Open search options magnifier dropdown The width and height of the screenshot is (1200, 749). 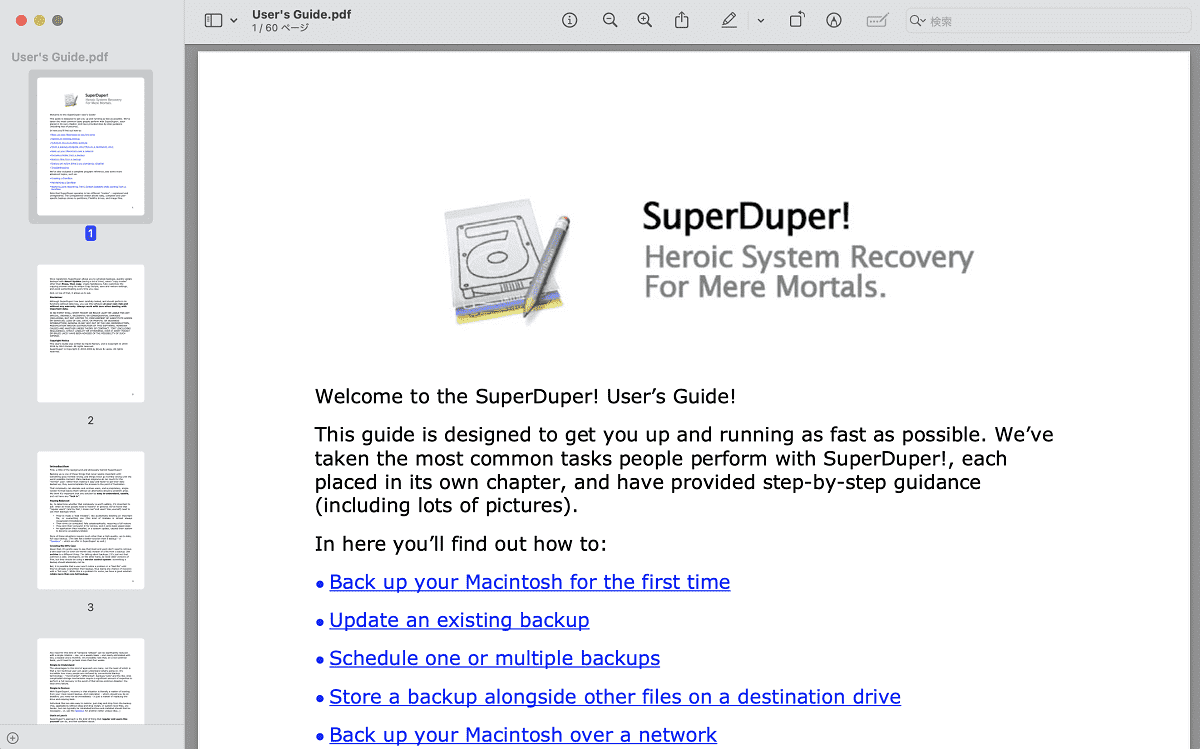coord(918,21)
